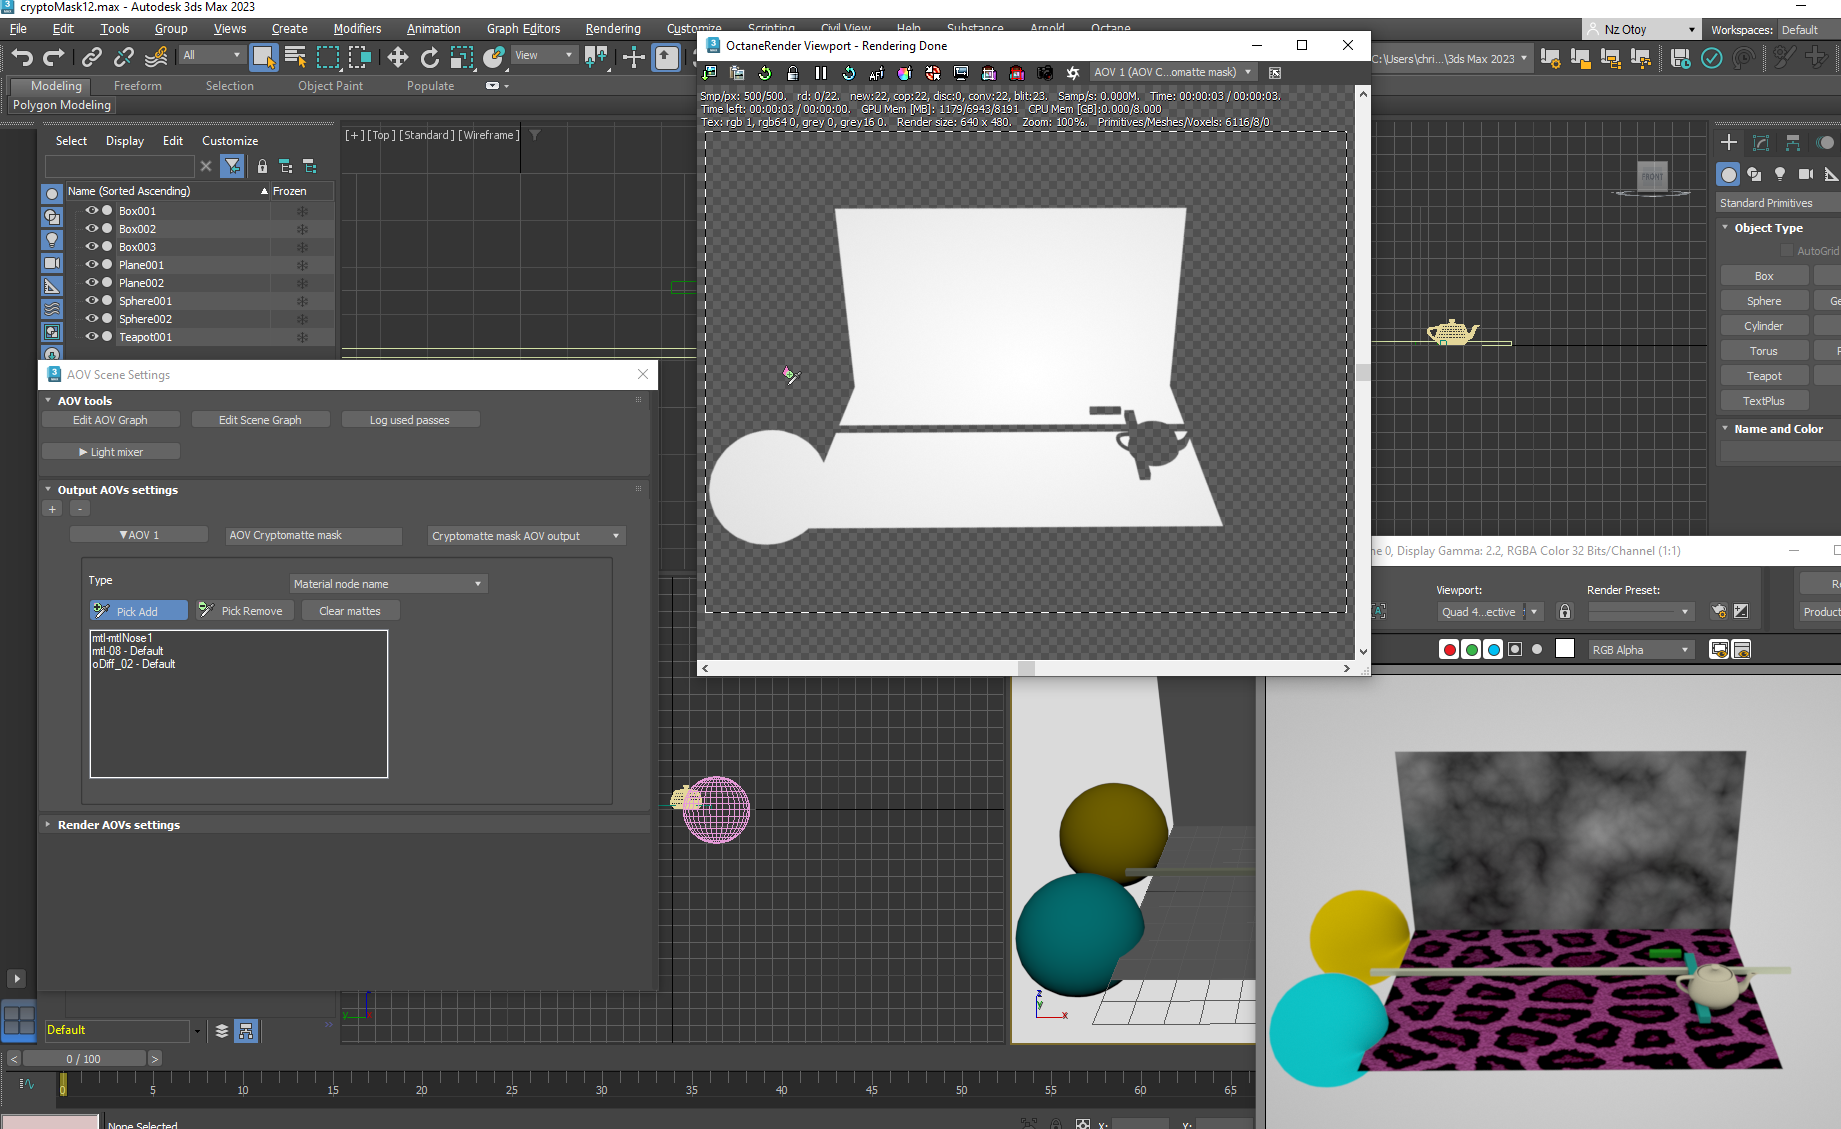Open Customize menu in Scene Explorer

(230, 141)
